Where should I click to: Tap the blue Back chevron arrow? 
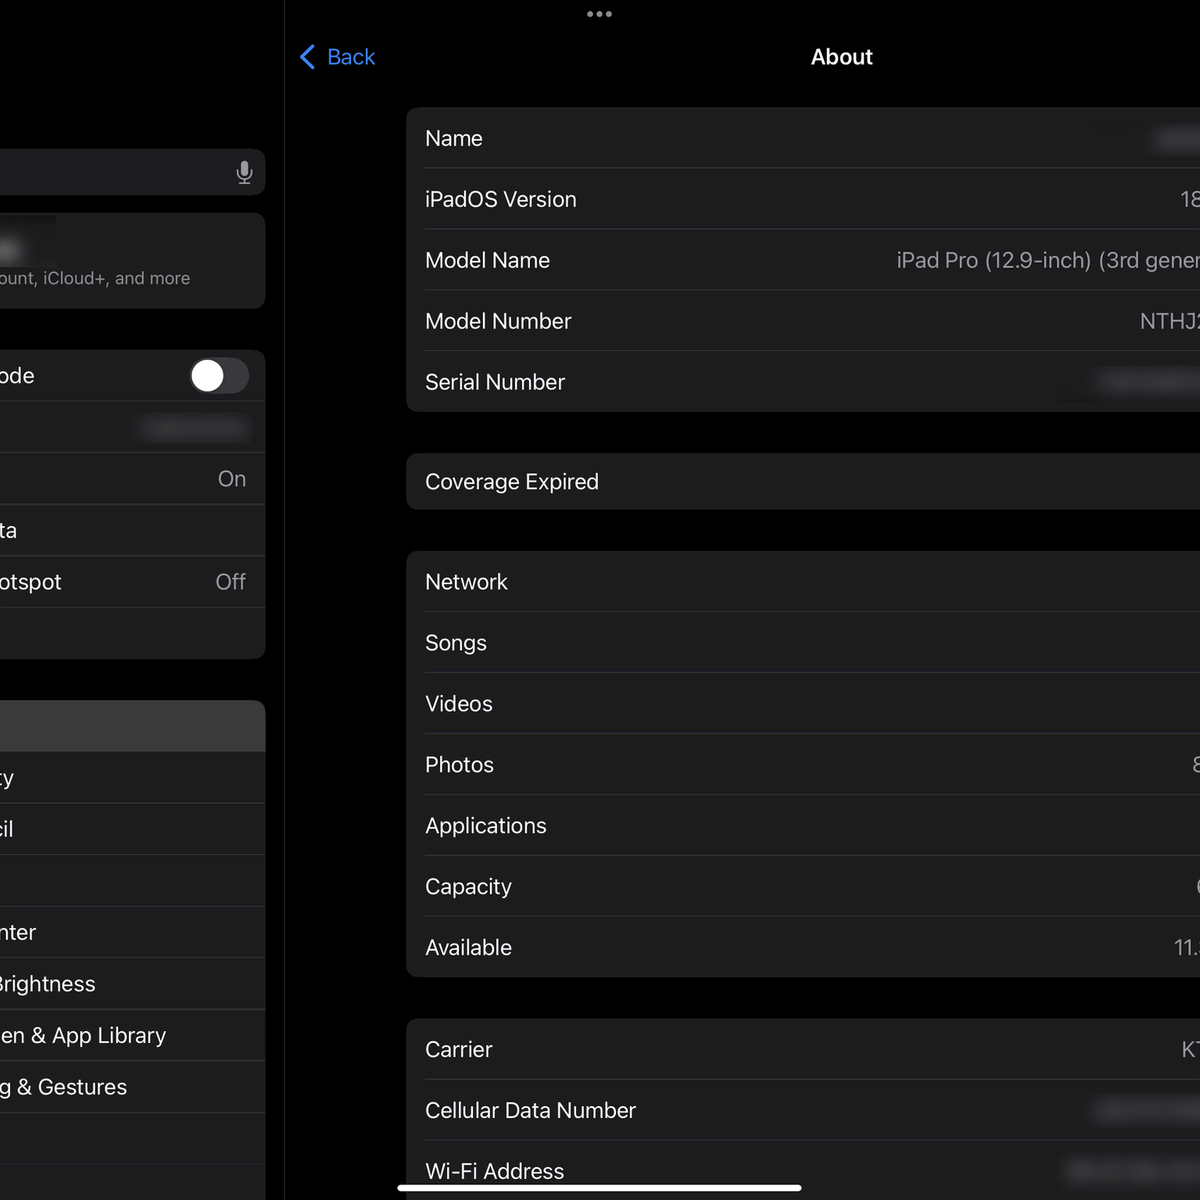[x=307, y=57]
